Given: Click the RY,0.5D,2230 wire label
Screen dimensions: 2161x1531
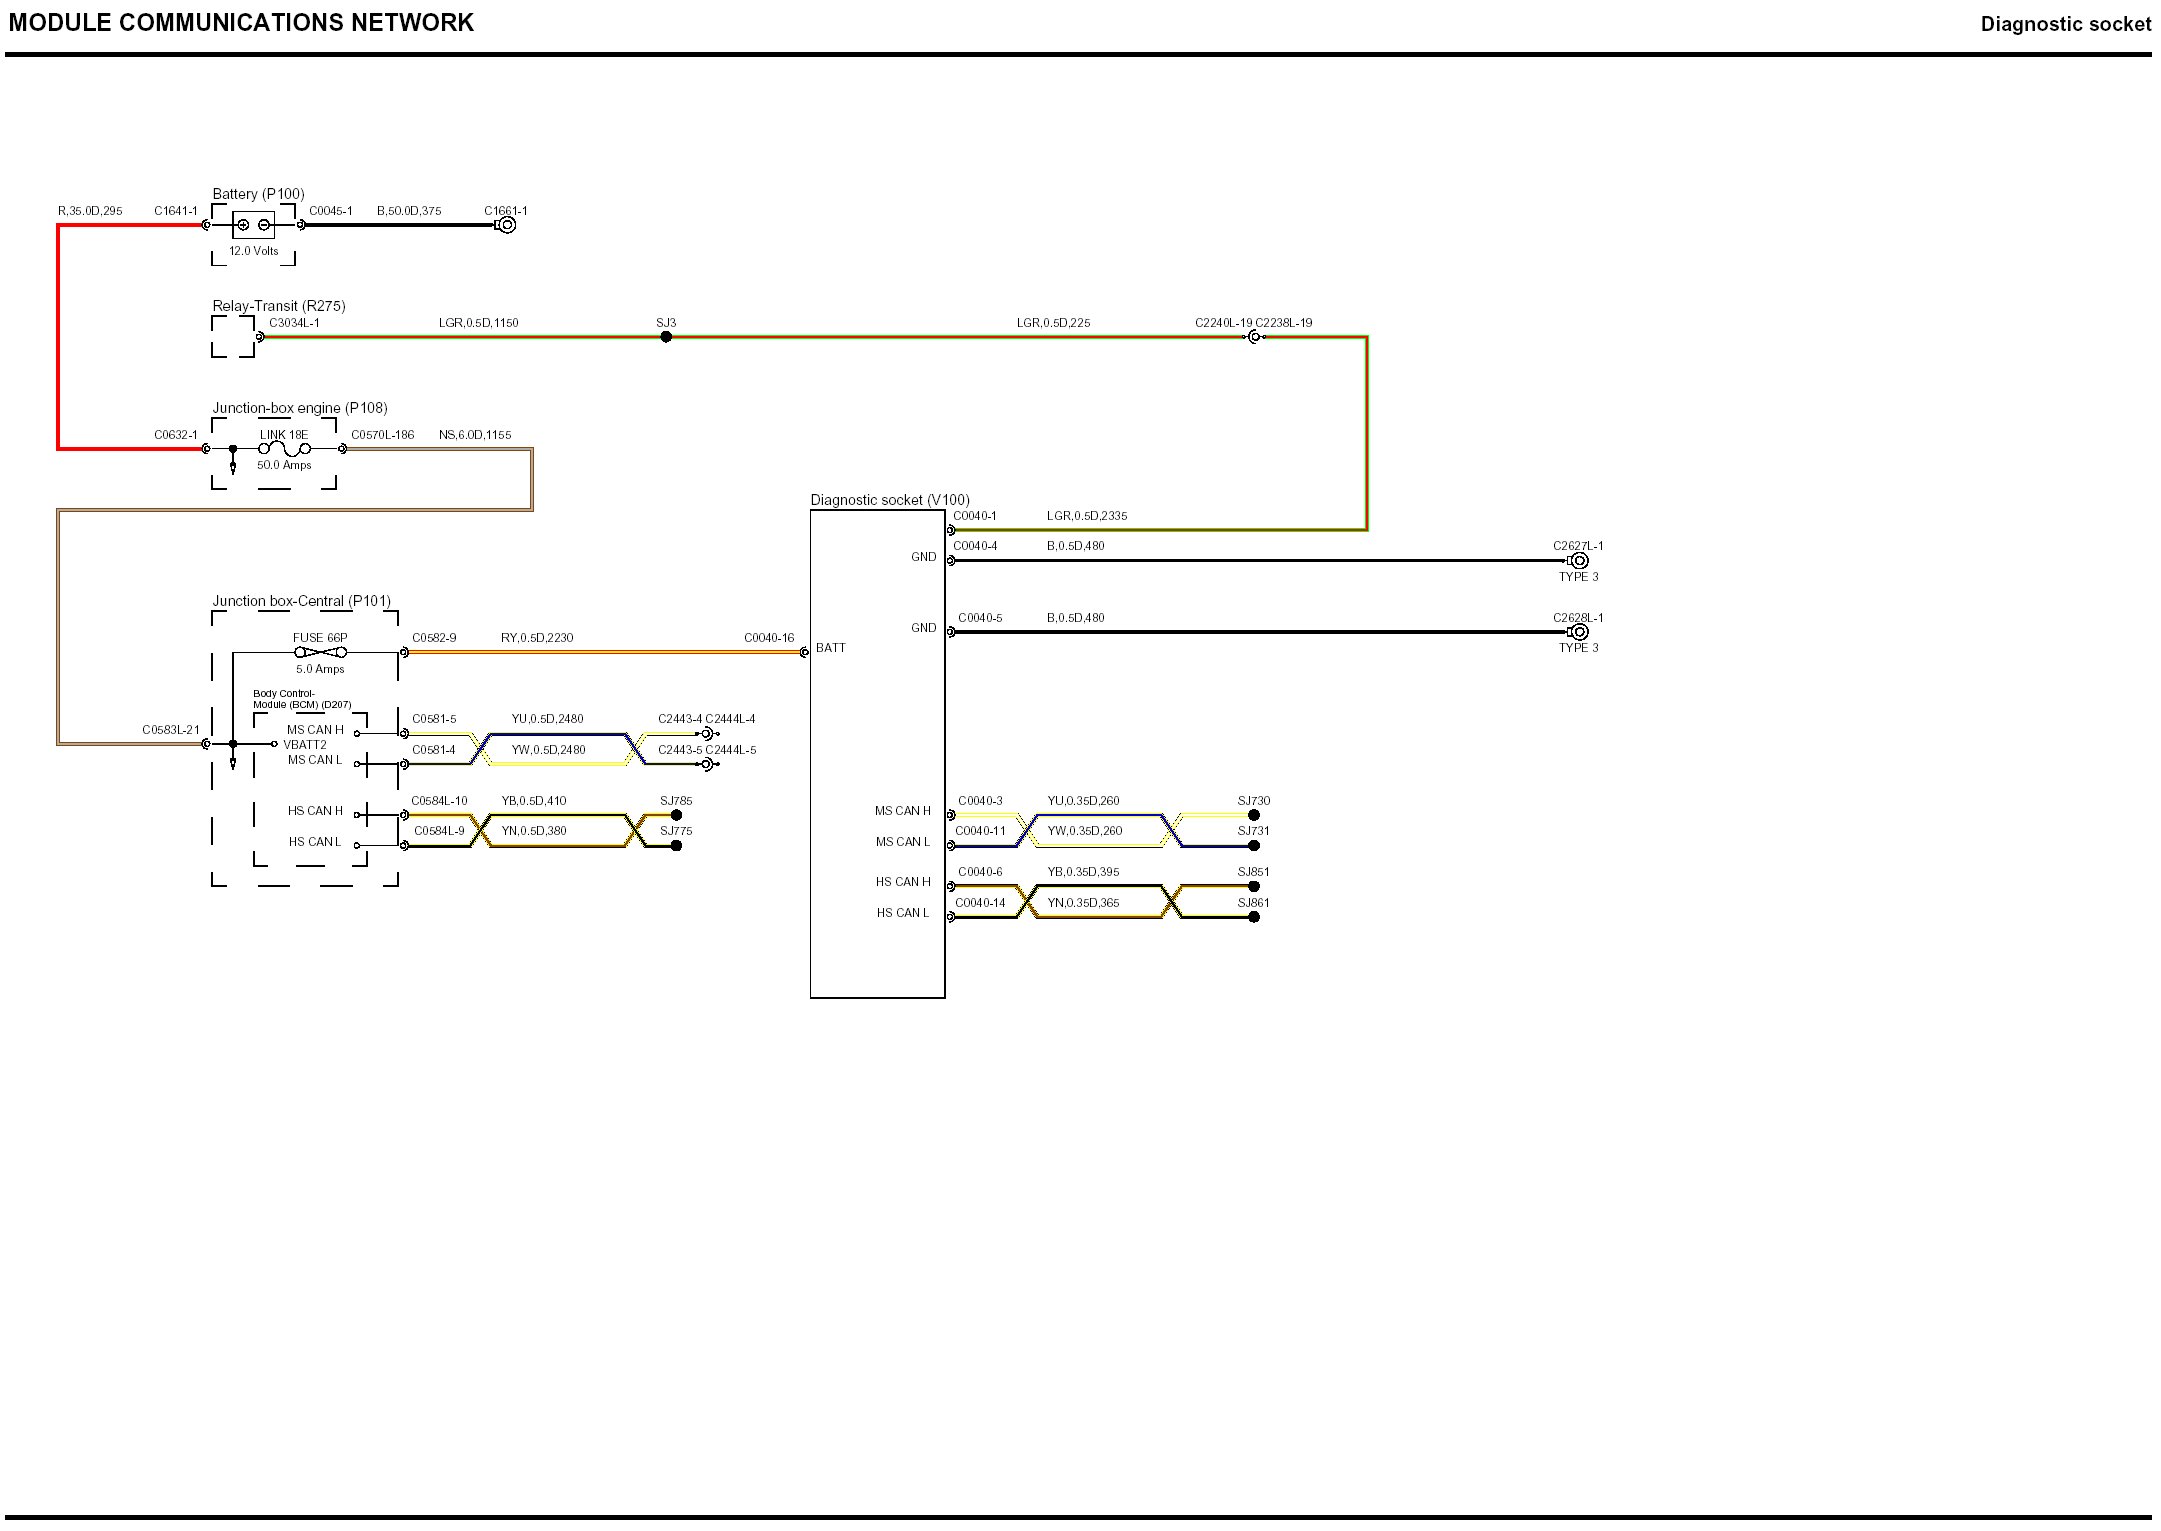Looking at the screenshot, I should tap(537, 638).
